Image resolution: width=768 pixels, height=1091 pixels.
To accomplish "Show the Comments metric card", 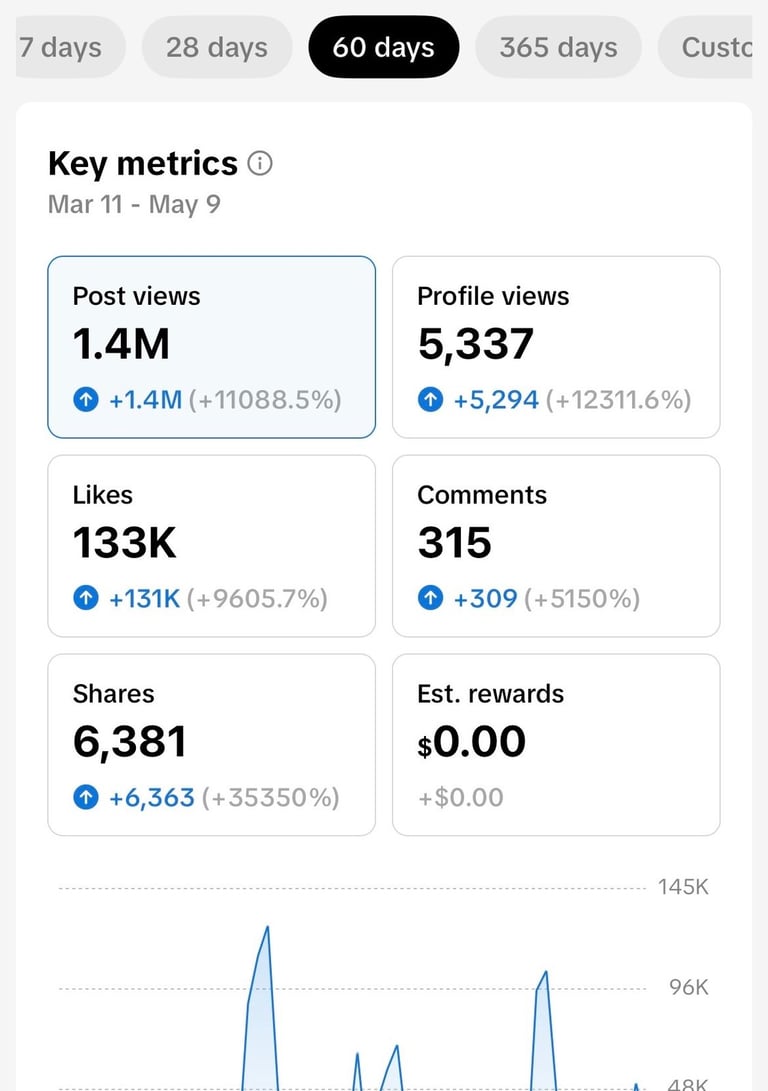I will click(556, 546).
